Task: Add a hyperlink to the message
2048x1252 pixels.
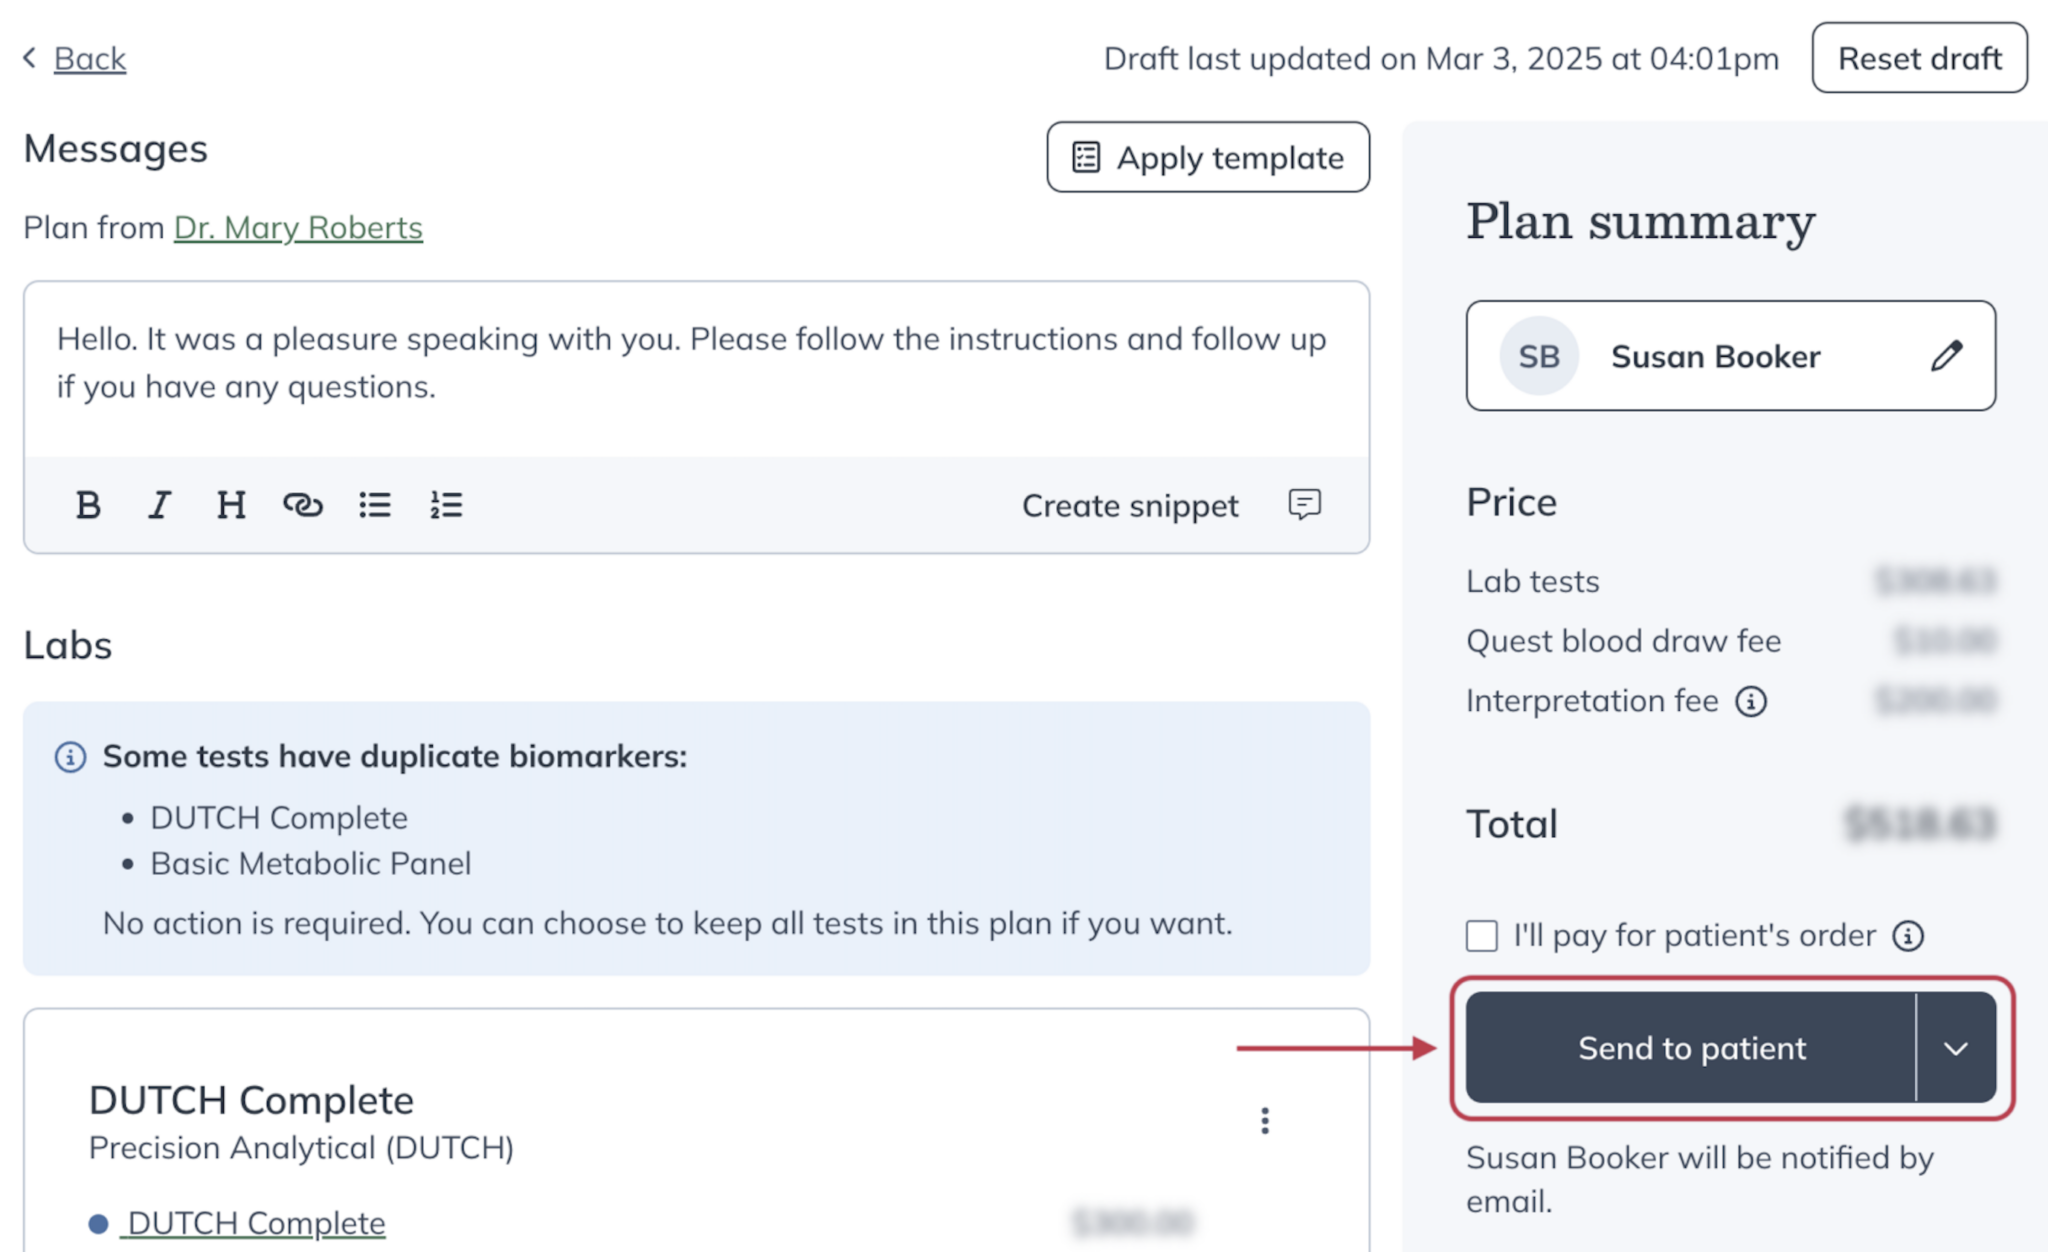Action: [x=302, y=505]
